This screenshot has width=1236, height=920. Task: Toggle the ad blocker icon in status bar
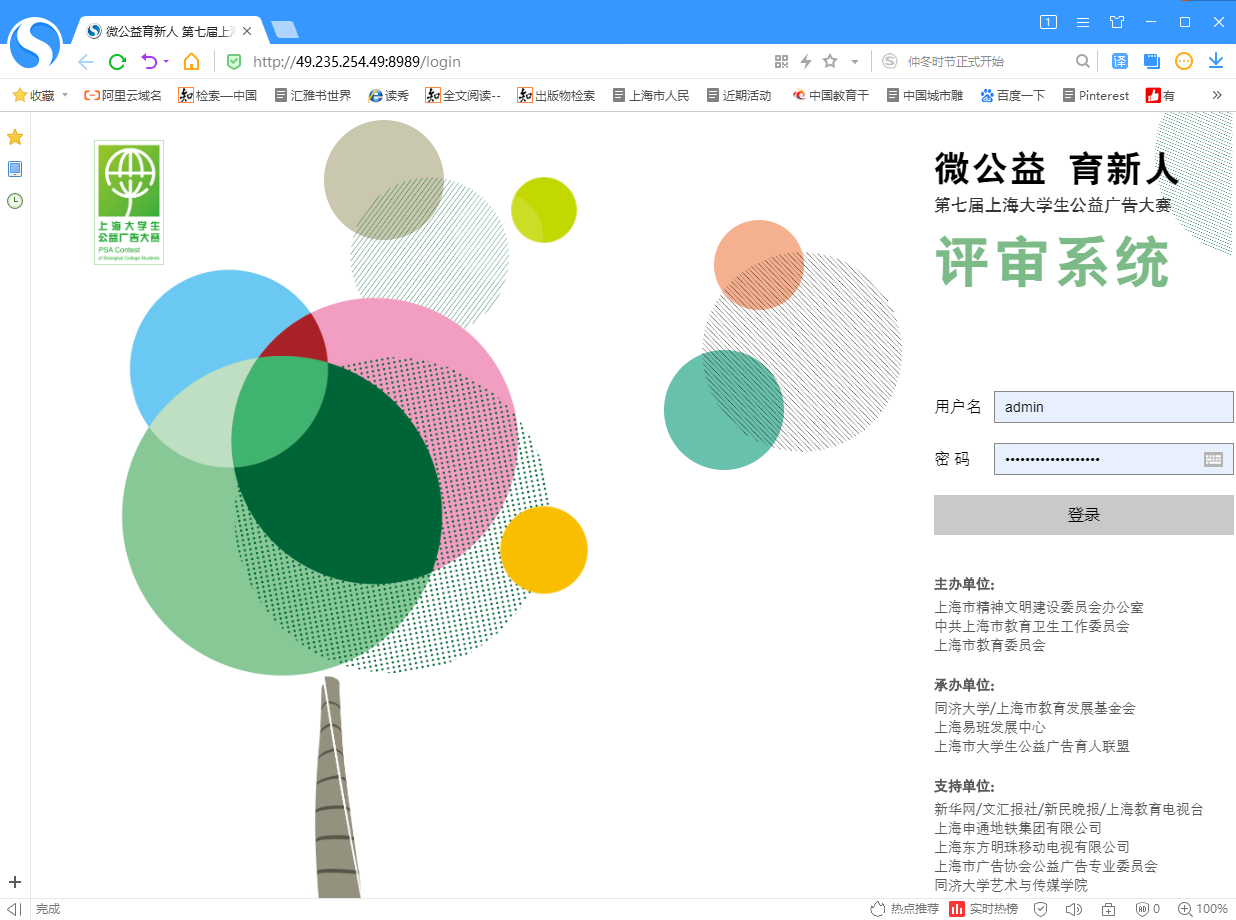point(1142,909)
